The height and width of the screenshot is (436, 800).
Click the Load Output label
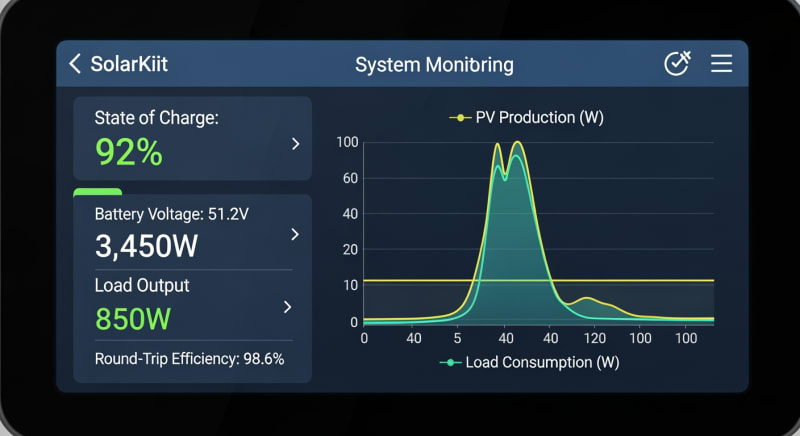[x=142, y=285]
